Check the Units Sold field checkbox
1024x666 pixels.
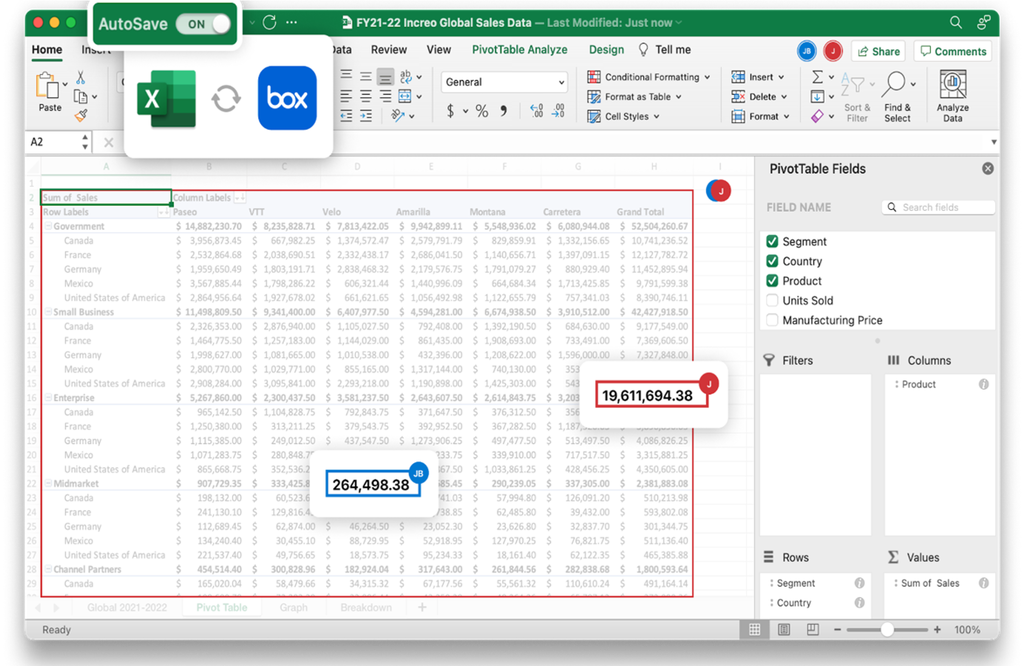click(772, 301)
